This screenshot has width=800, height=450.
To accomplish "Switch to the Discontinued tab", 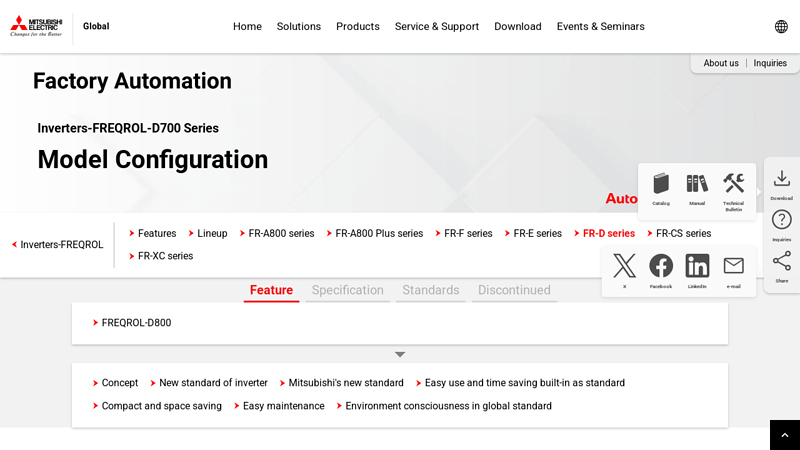I will [514, 290].
